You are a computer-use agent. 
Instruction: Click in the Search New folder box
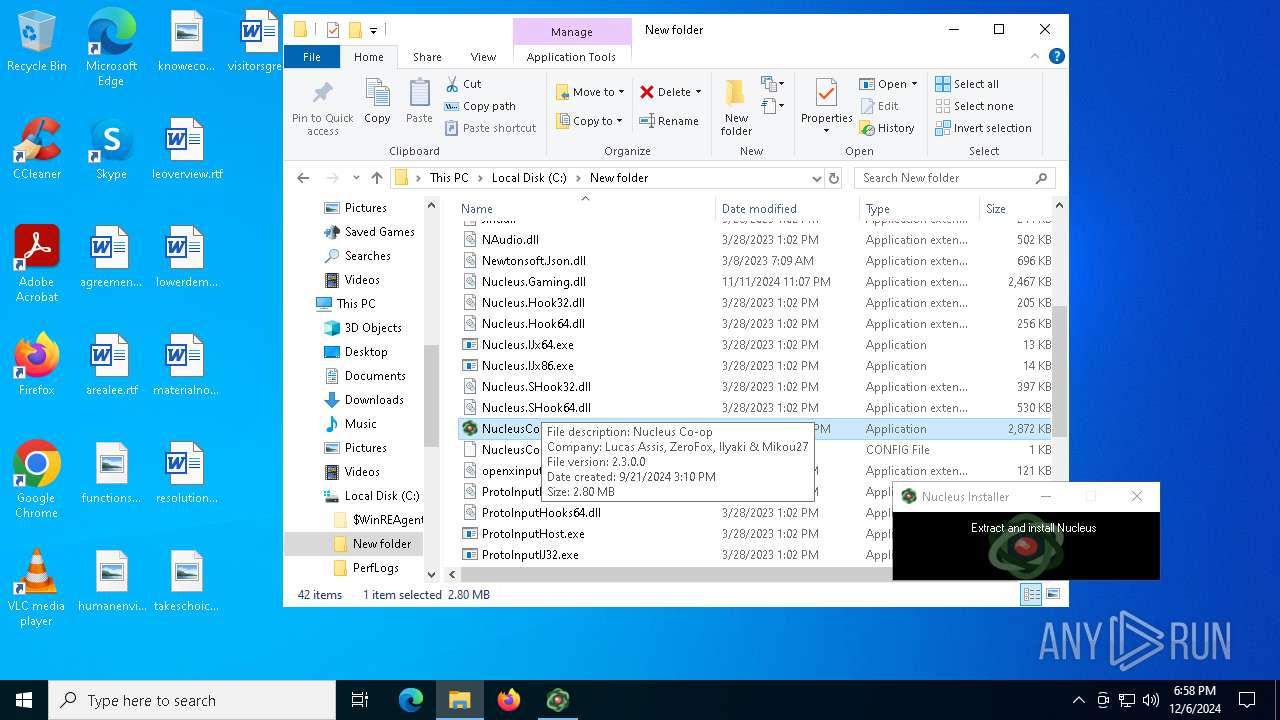(x=953, y=178)
